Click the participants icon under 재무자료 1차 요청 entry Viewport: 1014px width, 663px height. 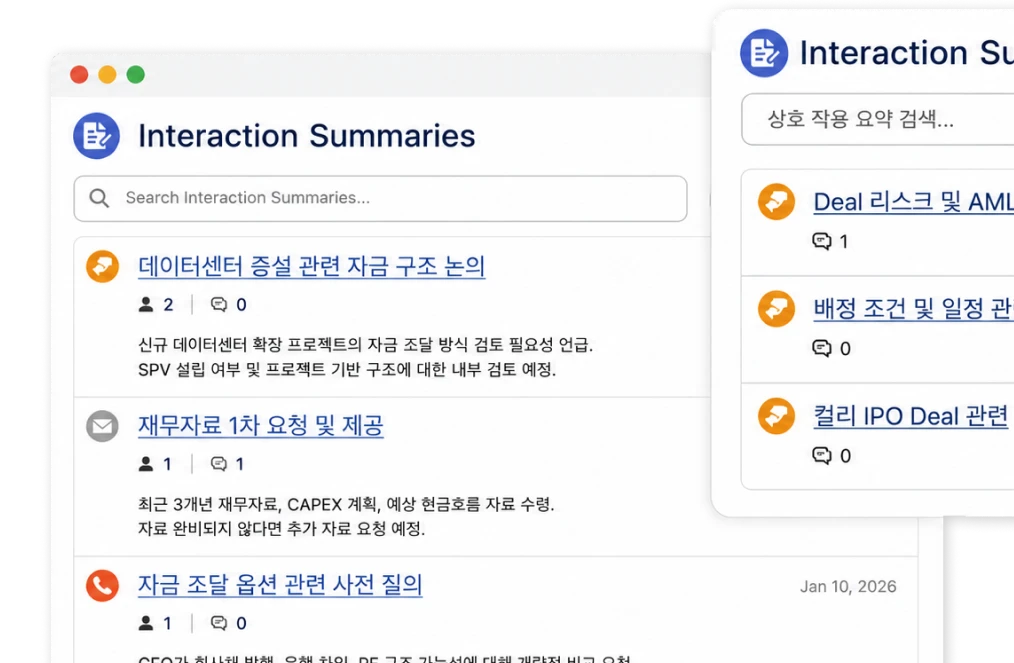[x=146, y=464]
